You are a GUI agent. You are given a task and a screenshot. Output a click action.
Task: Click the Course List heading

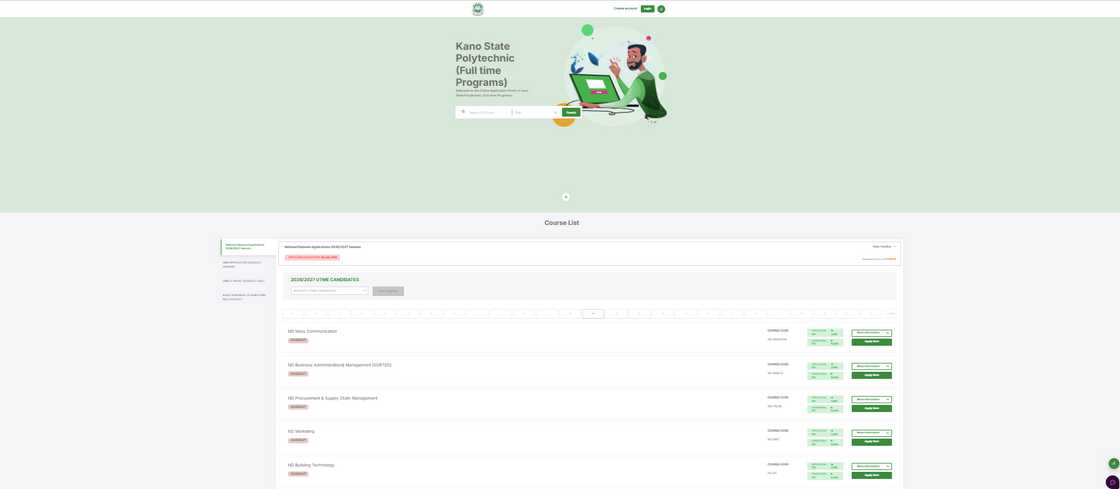(x=561, y=223)
